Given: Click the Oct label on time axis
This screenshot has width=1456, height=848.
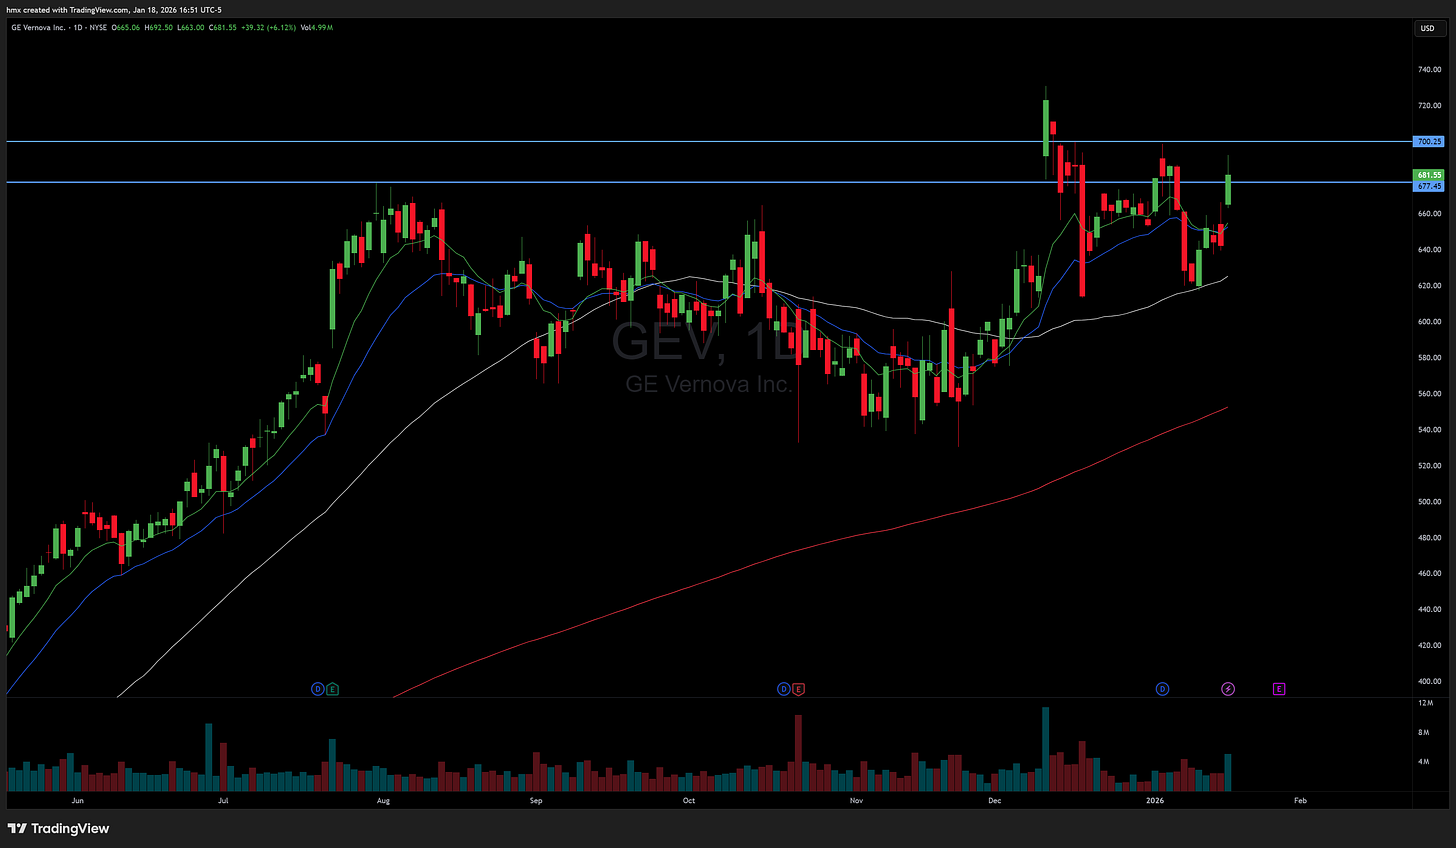Looking at the screenshot, I should [x=688, y=801].
